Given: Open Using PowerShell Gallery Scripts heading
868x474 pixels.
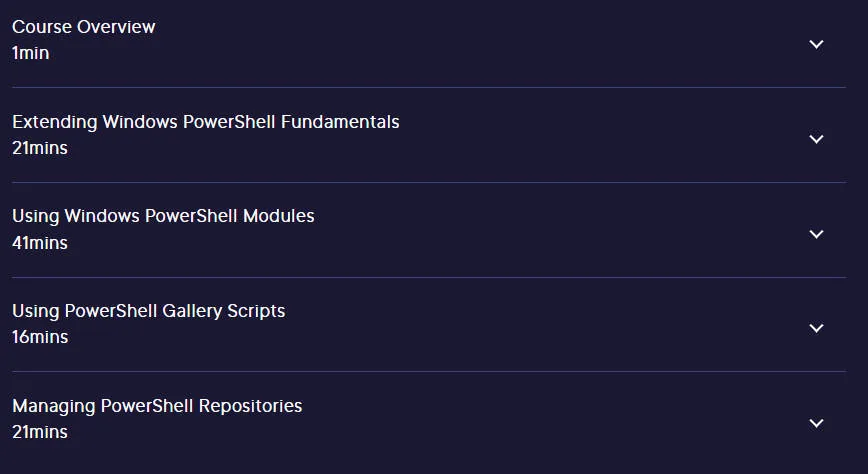Looking at the screenshot, I should tap(149, 311).
